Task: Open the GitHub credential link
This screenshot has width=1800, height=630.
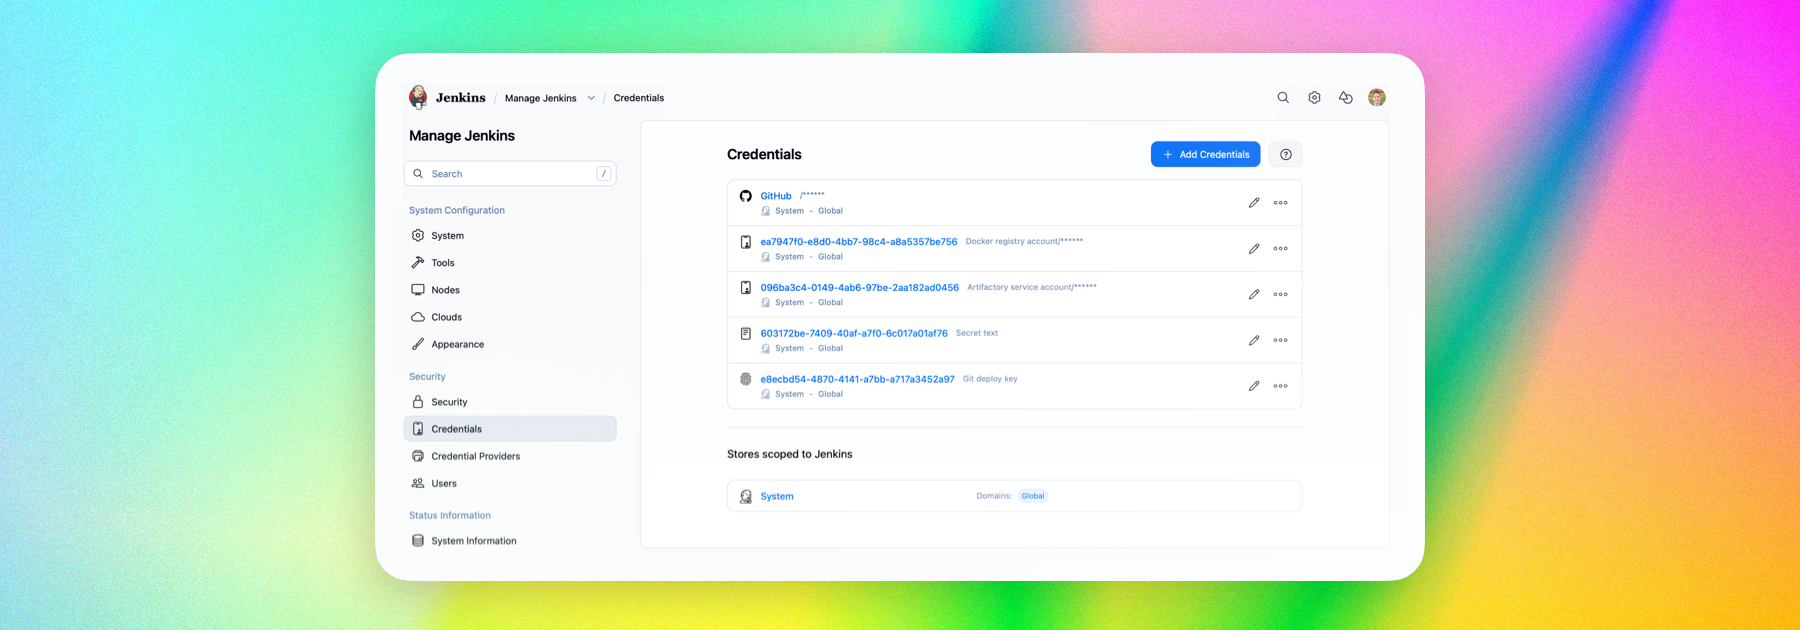Action: 776,196
